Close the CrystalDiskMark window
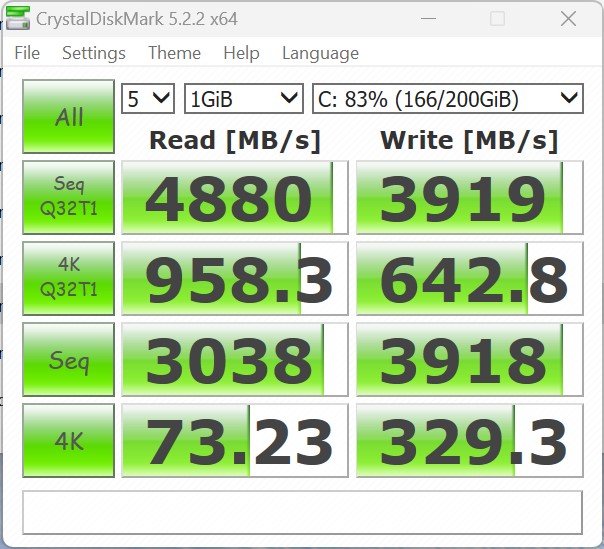Image resolution: width=604 pixels, height=549 pixels. click(x=568, y=18)
